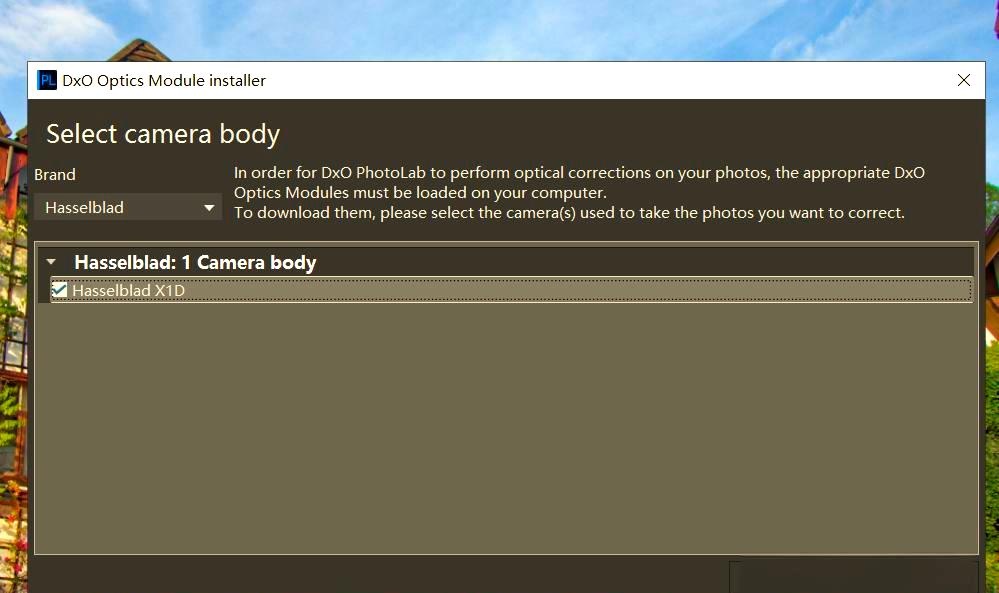Click the DxO PhotoLab PL title bar icon

coord(47,80)
